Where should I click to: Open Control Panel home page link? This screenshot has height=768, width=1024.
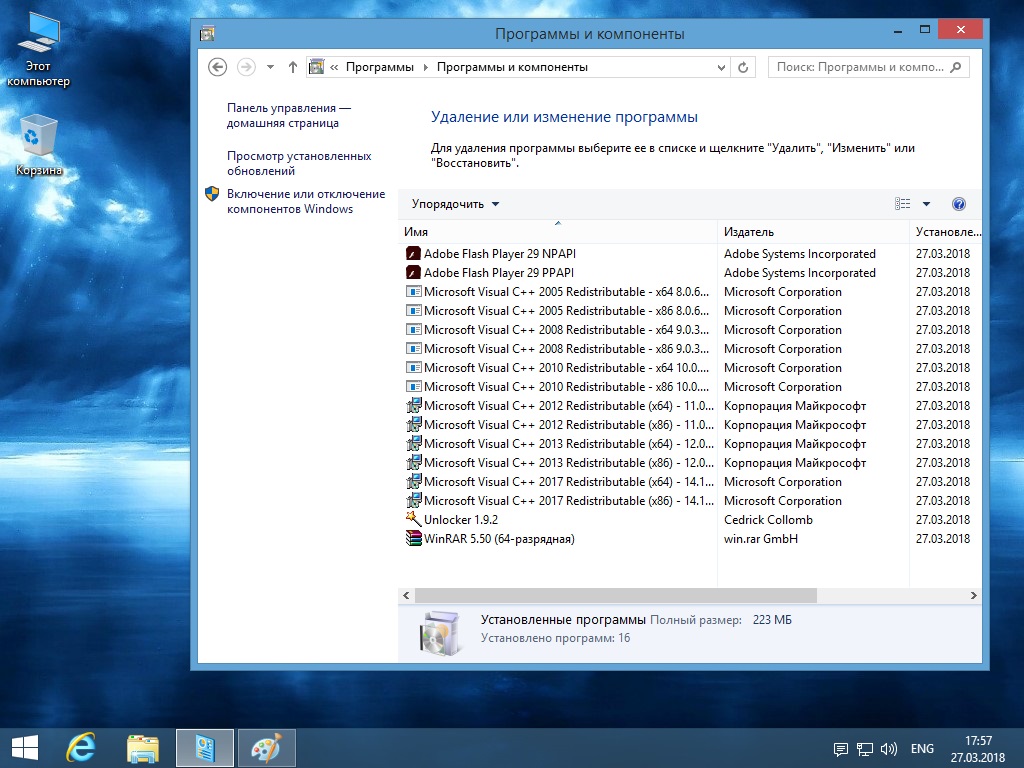289,116
